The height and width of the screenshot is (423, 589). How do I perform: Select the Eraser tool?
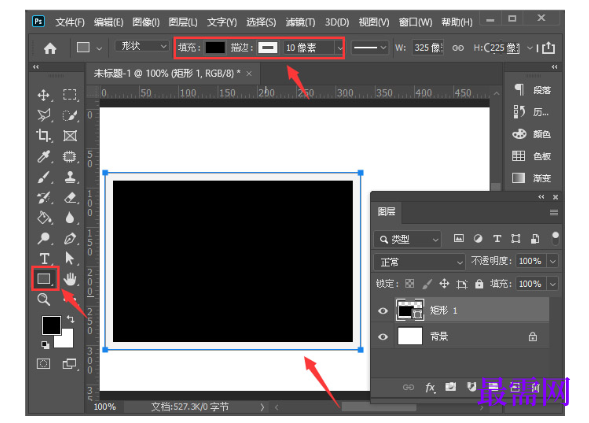click(x=70, y=197)
